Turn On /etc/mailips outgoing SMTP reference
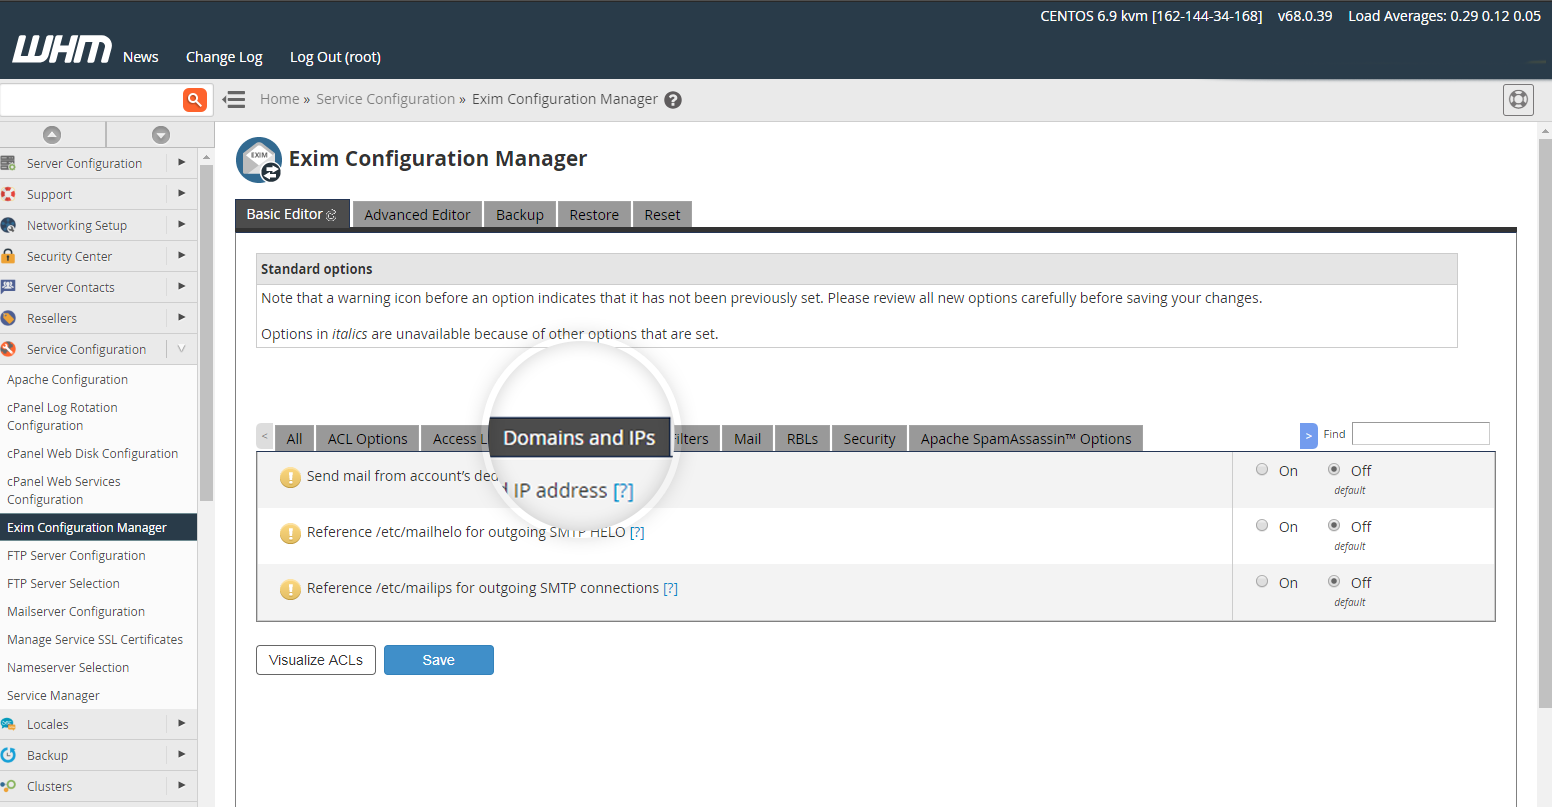This screenshot has height=807, width=1552. point(1262,581)
